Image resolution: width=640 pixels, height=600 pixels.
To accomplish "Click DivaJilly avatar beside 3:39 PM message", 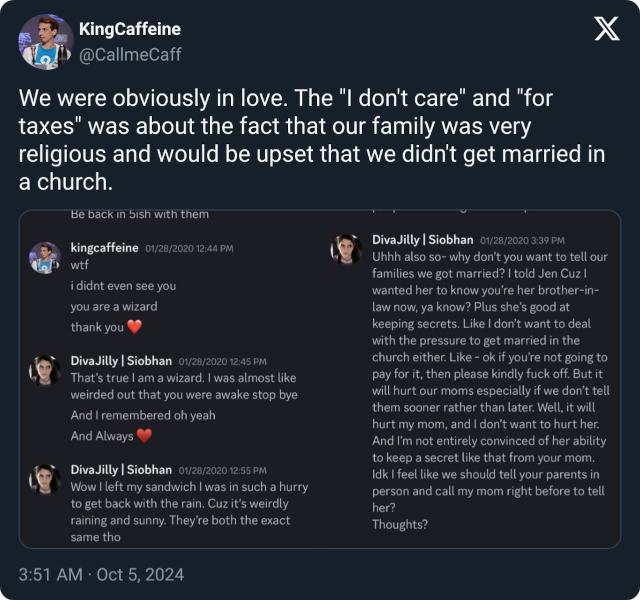I will click(346, 250).
